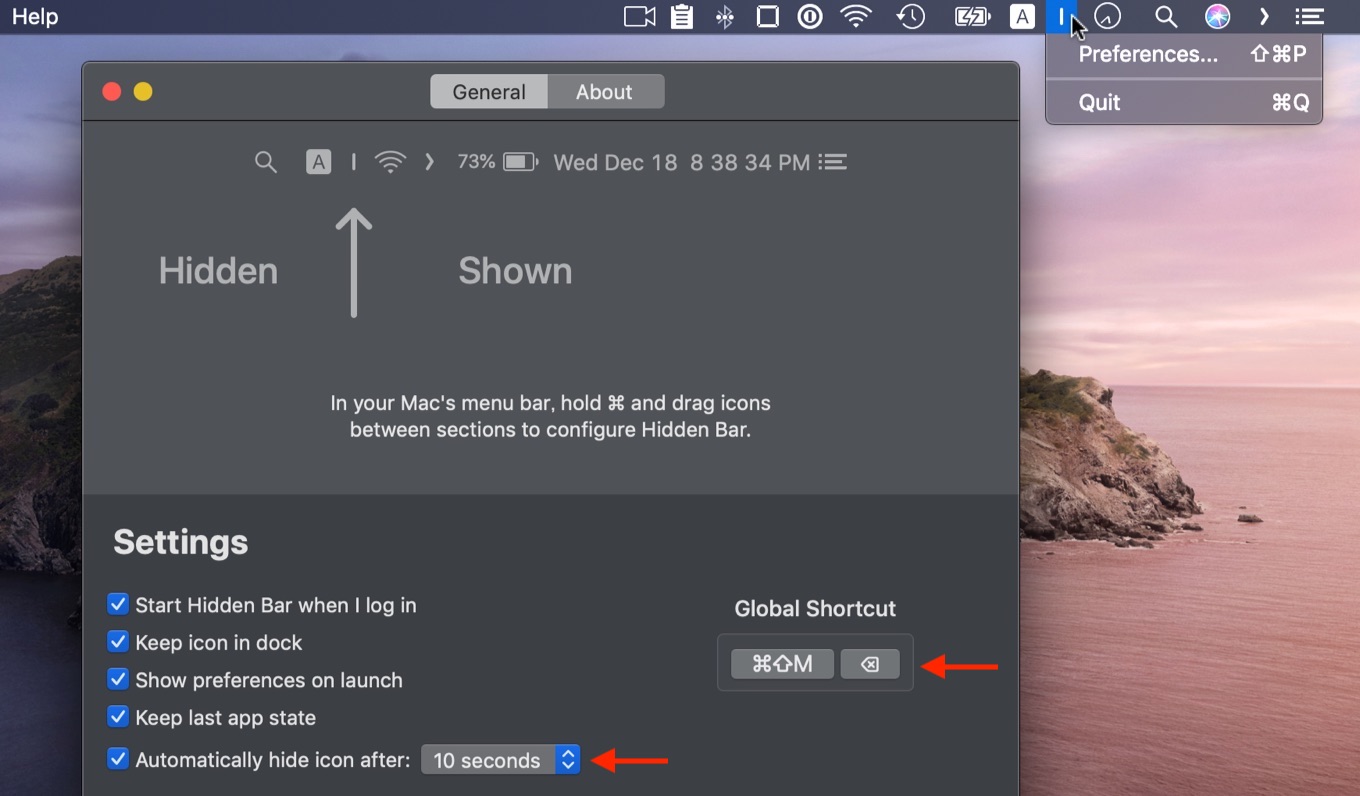This screenshot has width=1360, height=796.
Task: Open the Help menu in the menu bar
Action: point(35,17)
